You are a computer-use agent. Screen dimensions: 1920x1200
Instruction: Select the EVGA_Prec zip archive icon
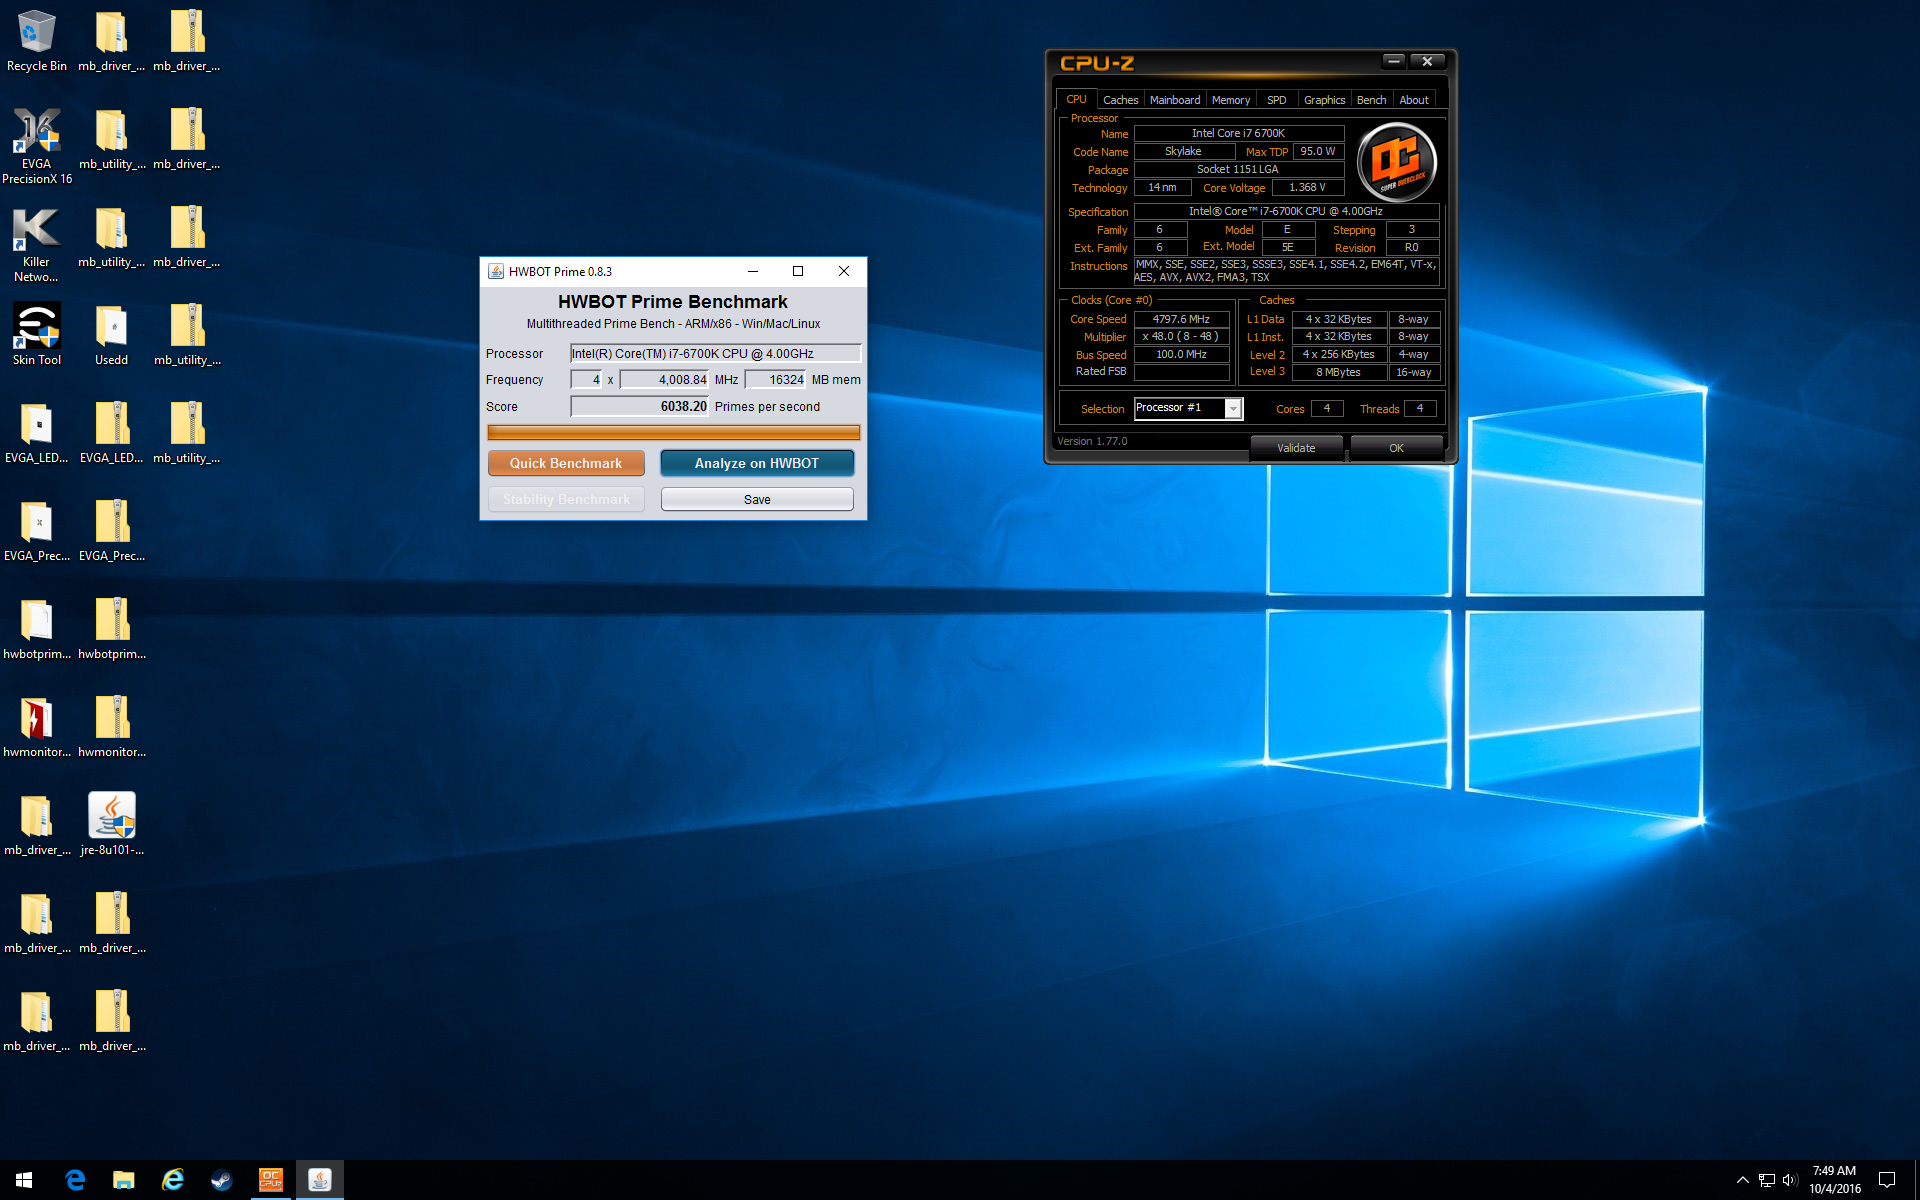(x=111, y=531)
